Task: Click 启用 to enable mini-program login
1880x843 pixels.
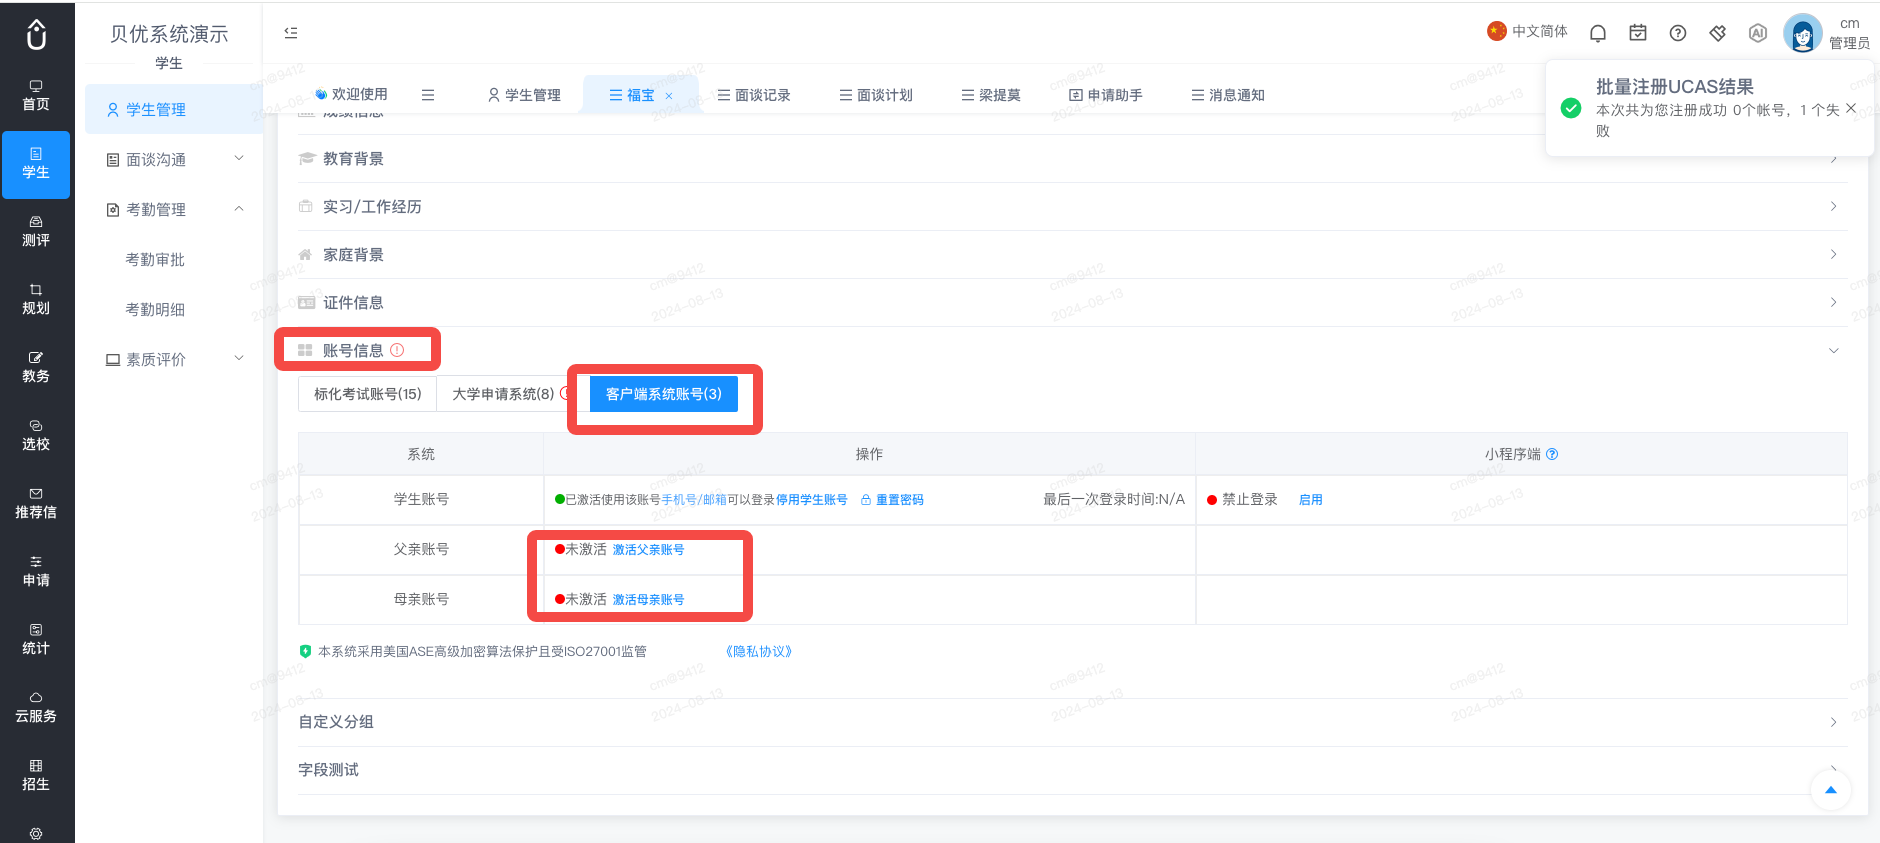Action: [1310, 500]
